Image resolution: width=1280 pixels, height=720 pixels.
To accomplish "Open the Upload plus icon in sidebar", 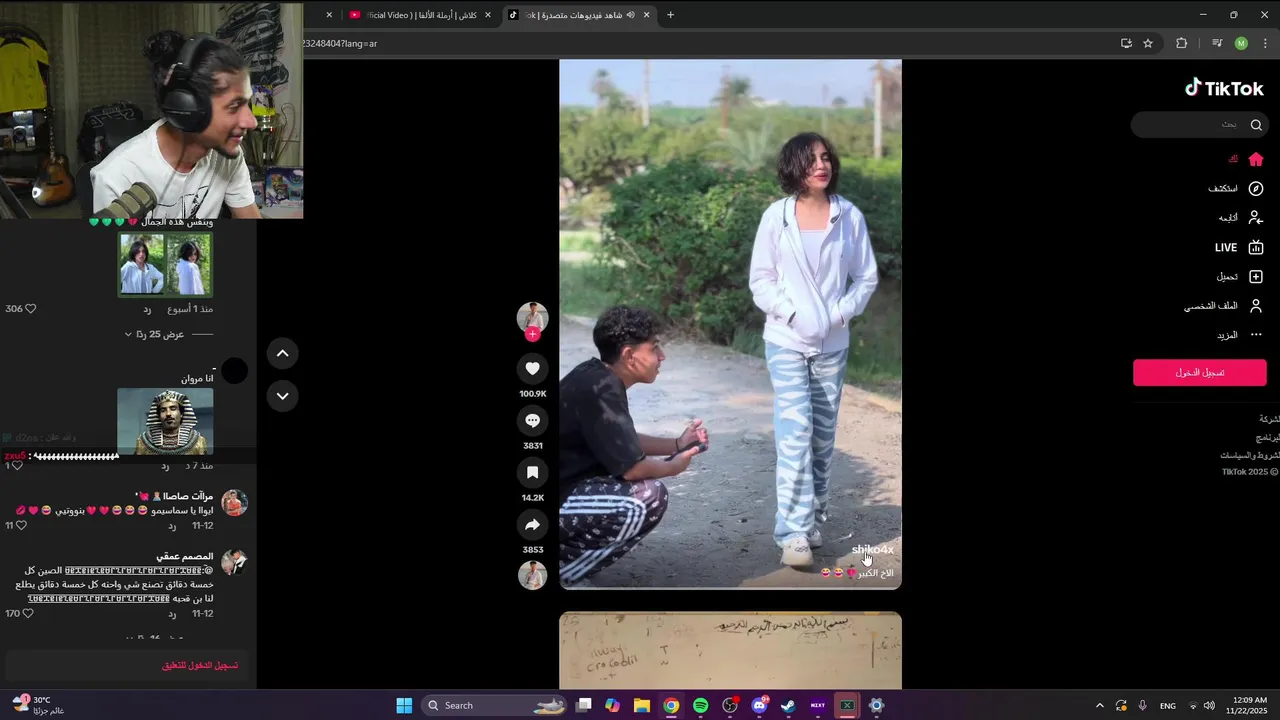I will point(1256,276).
